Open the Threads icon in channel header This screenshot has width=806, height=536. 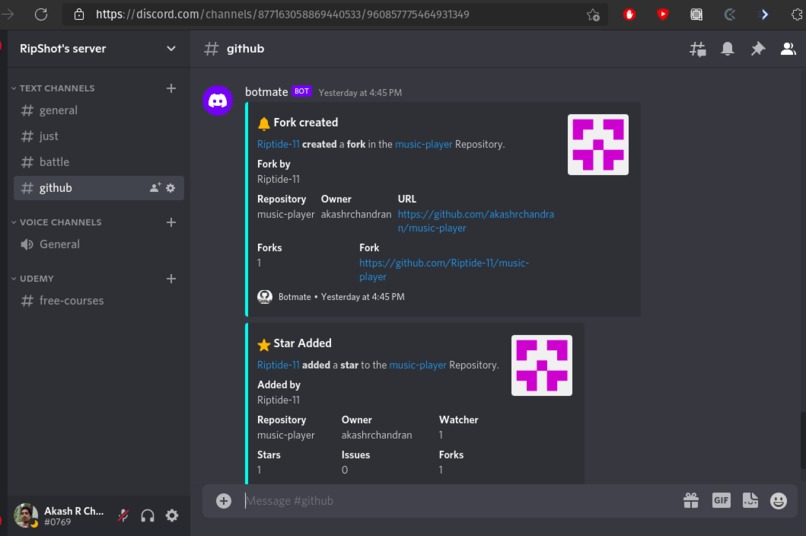(x=698, y=49)
